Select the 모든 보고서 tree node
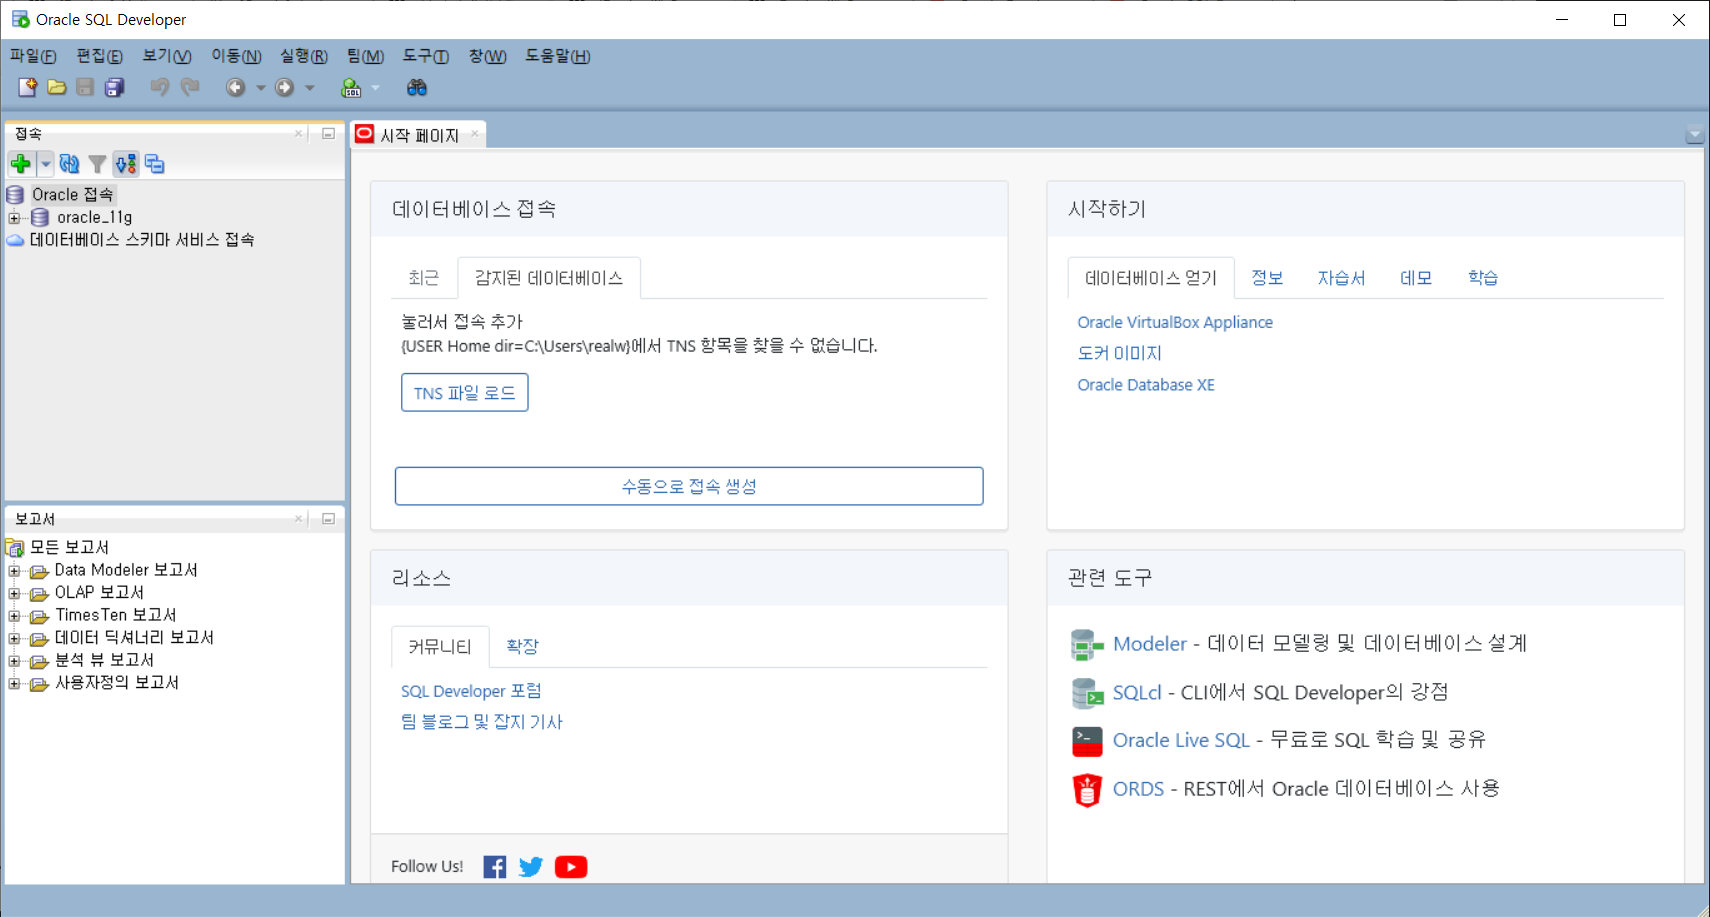The width and height of the screenshot is (1710, 917). [x=69, y=548]
